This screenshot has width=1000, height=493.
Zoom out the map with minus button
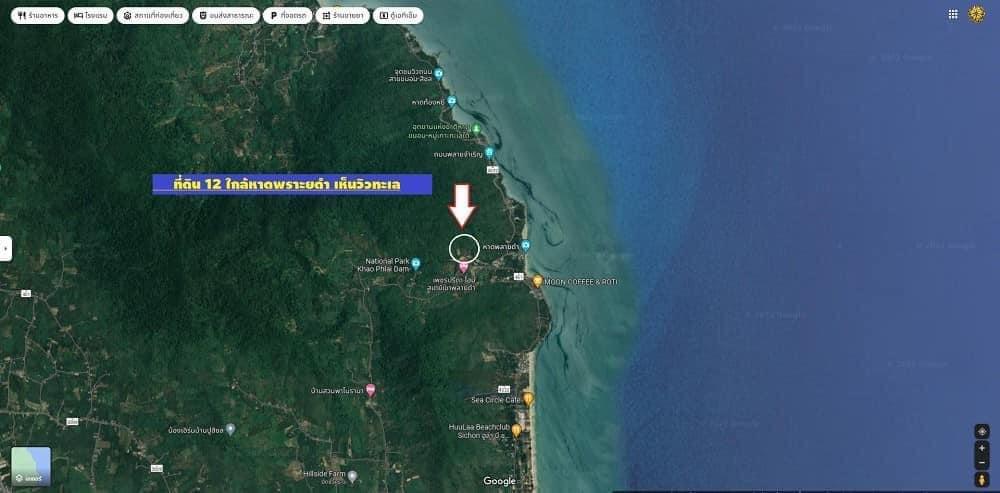click(982, 462)
